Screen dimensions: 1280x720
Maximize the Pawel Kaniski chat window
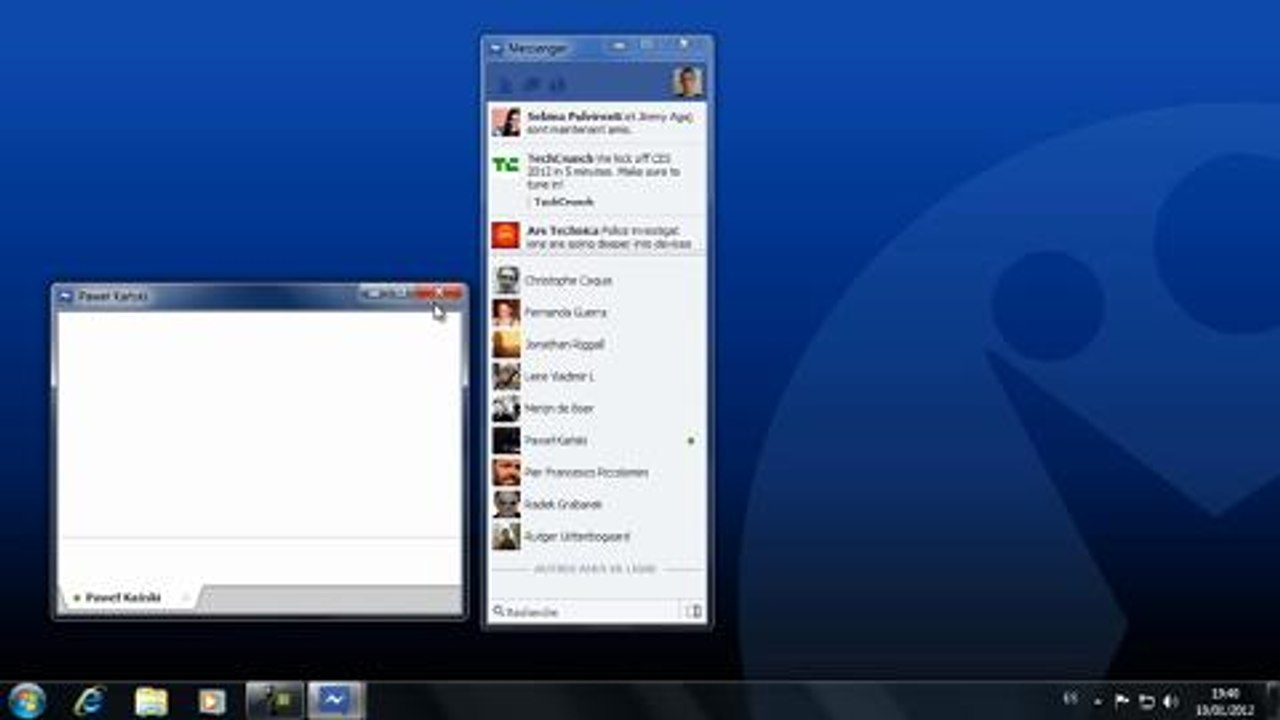[400, 293]
